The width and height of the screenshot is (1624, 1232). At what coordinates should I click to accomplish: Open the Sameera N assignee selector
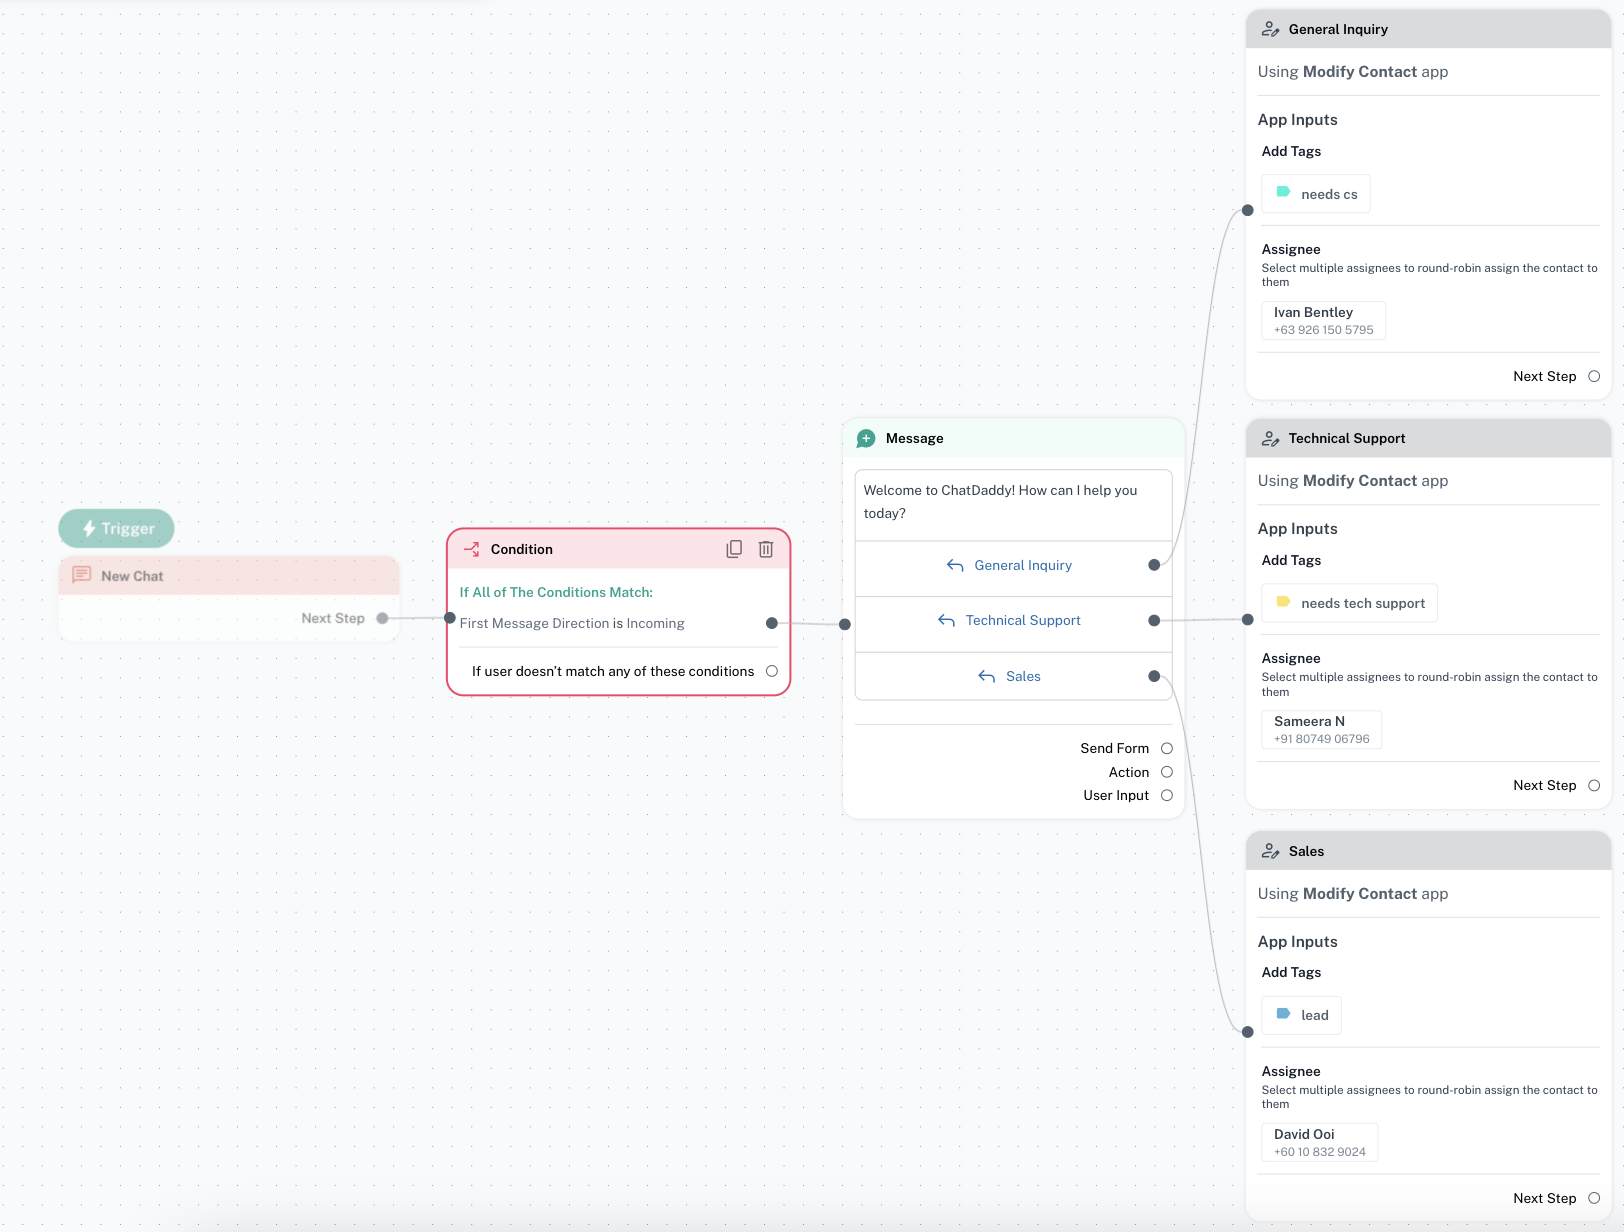tap(1321, 730)
